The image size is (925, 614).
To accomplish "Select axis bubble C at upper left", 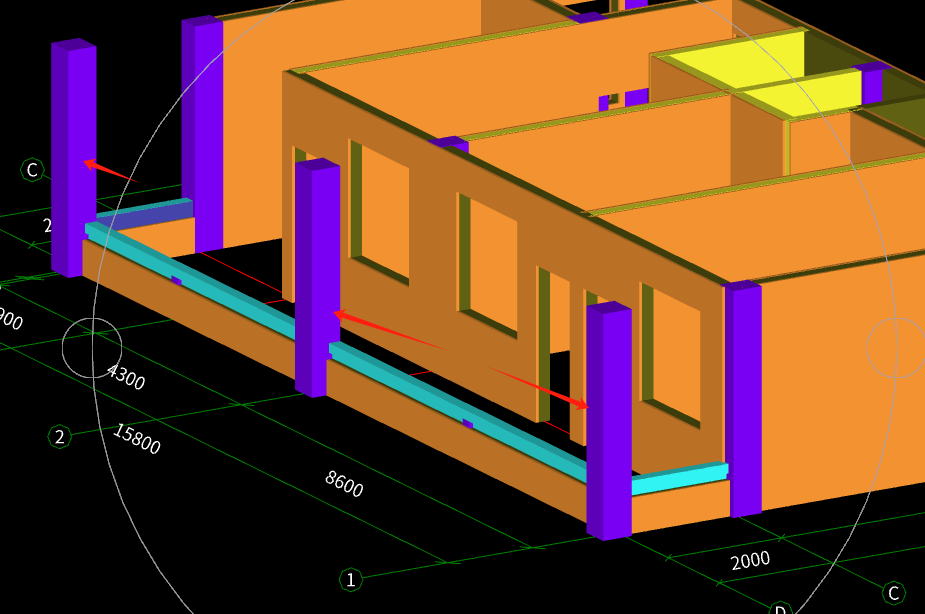I will (32, 170).
